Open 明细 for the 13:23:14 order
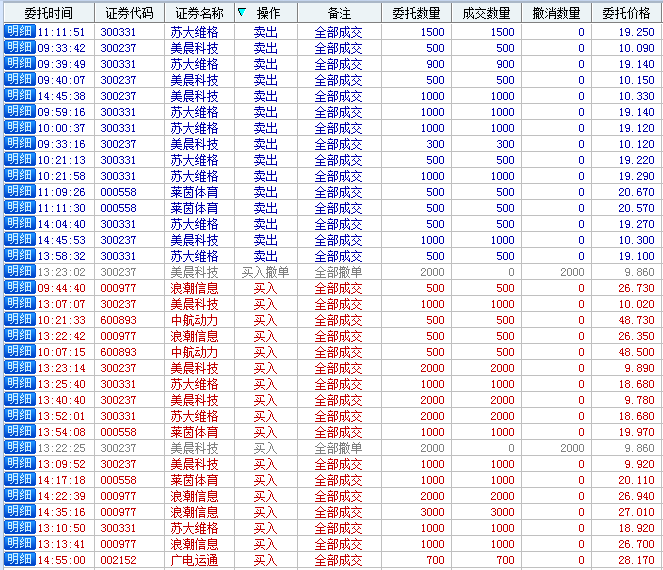 coord(19,367)
